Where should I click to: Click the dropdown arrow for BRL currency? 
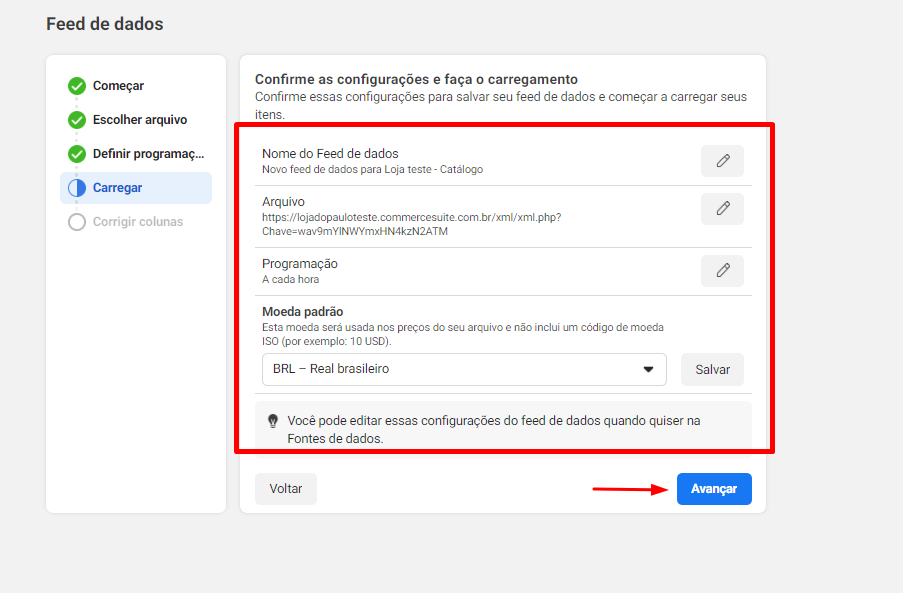point(648,369)
